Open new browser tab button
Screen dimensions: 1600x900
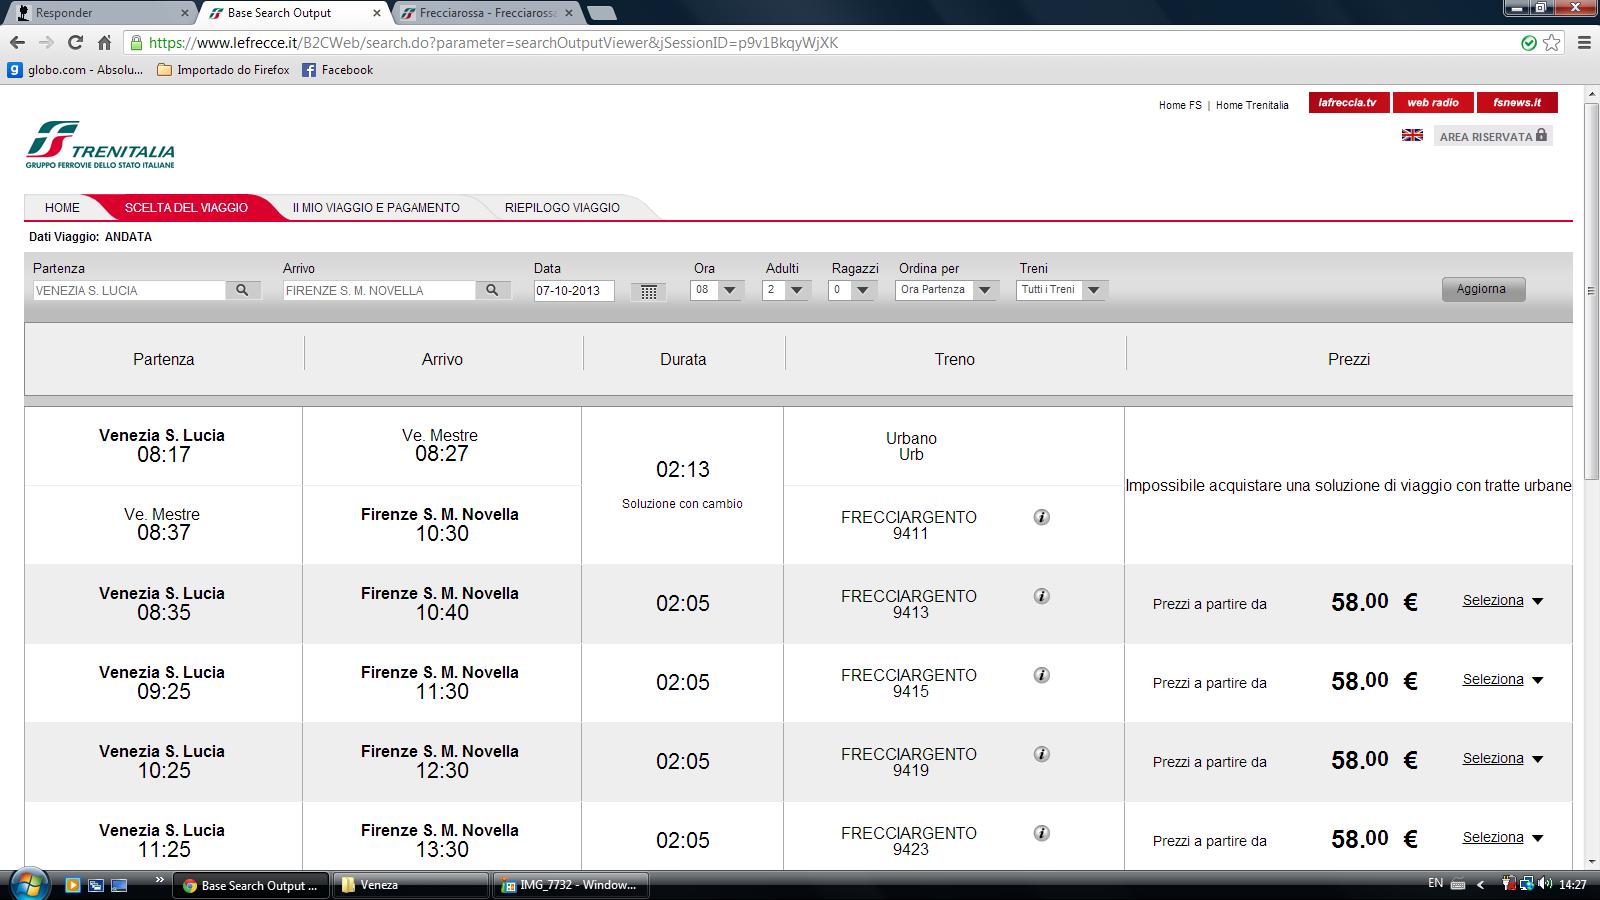pyautogui.click(x=601, y=13)
